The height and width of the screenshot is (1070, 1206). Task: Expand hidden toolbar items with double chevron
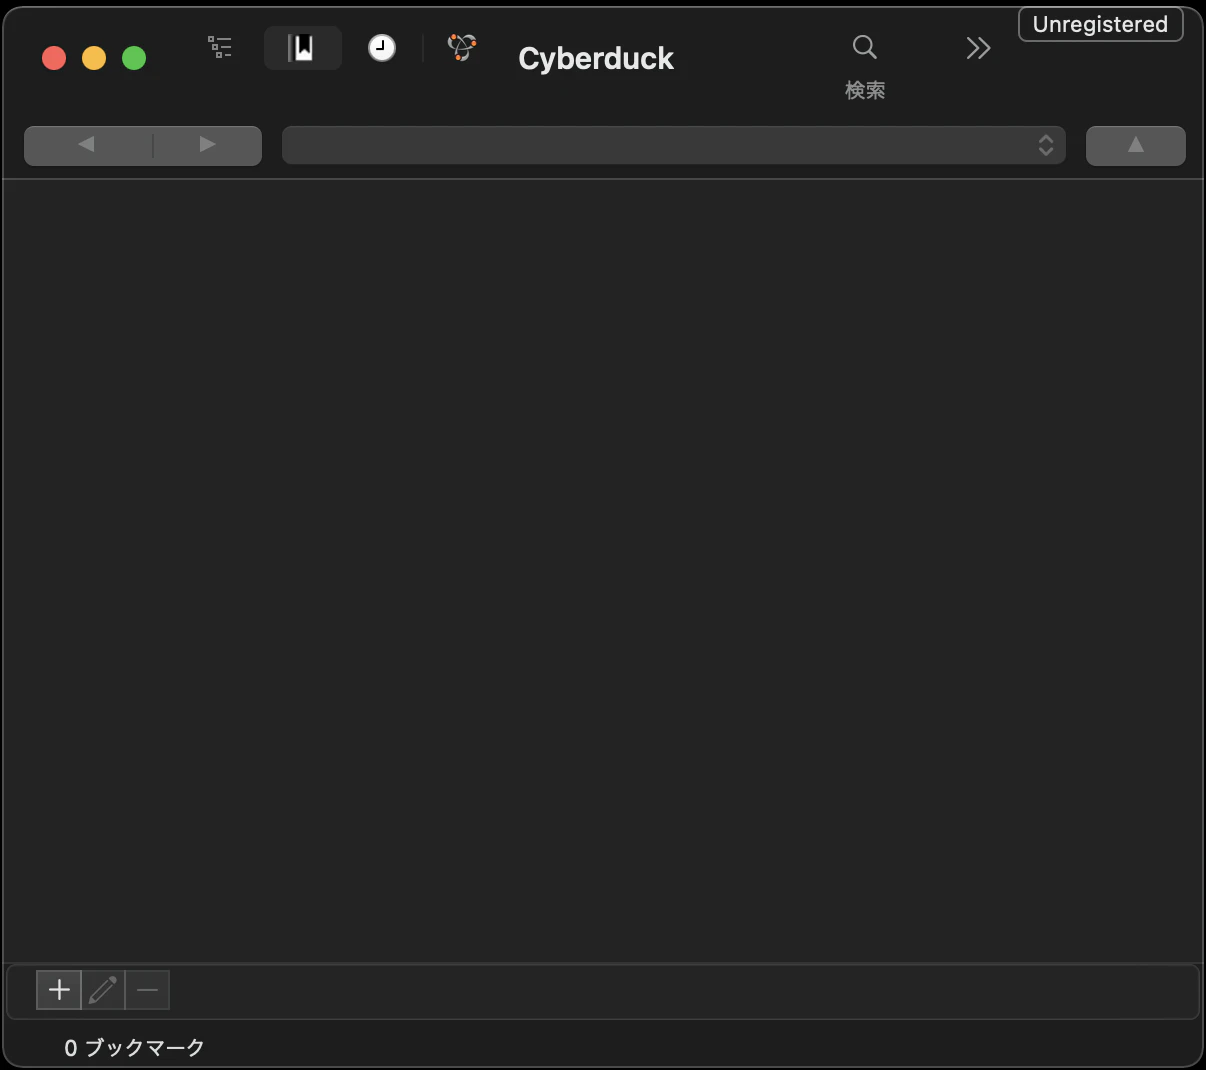[978, 48]
